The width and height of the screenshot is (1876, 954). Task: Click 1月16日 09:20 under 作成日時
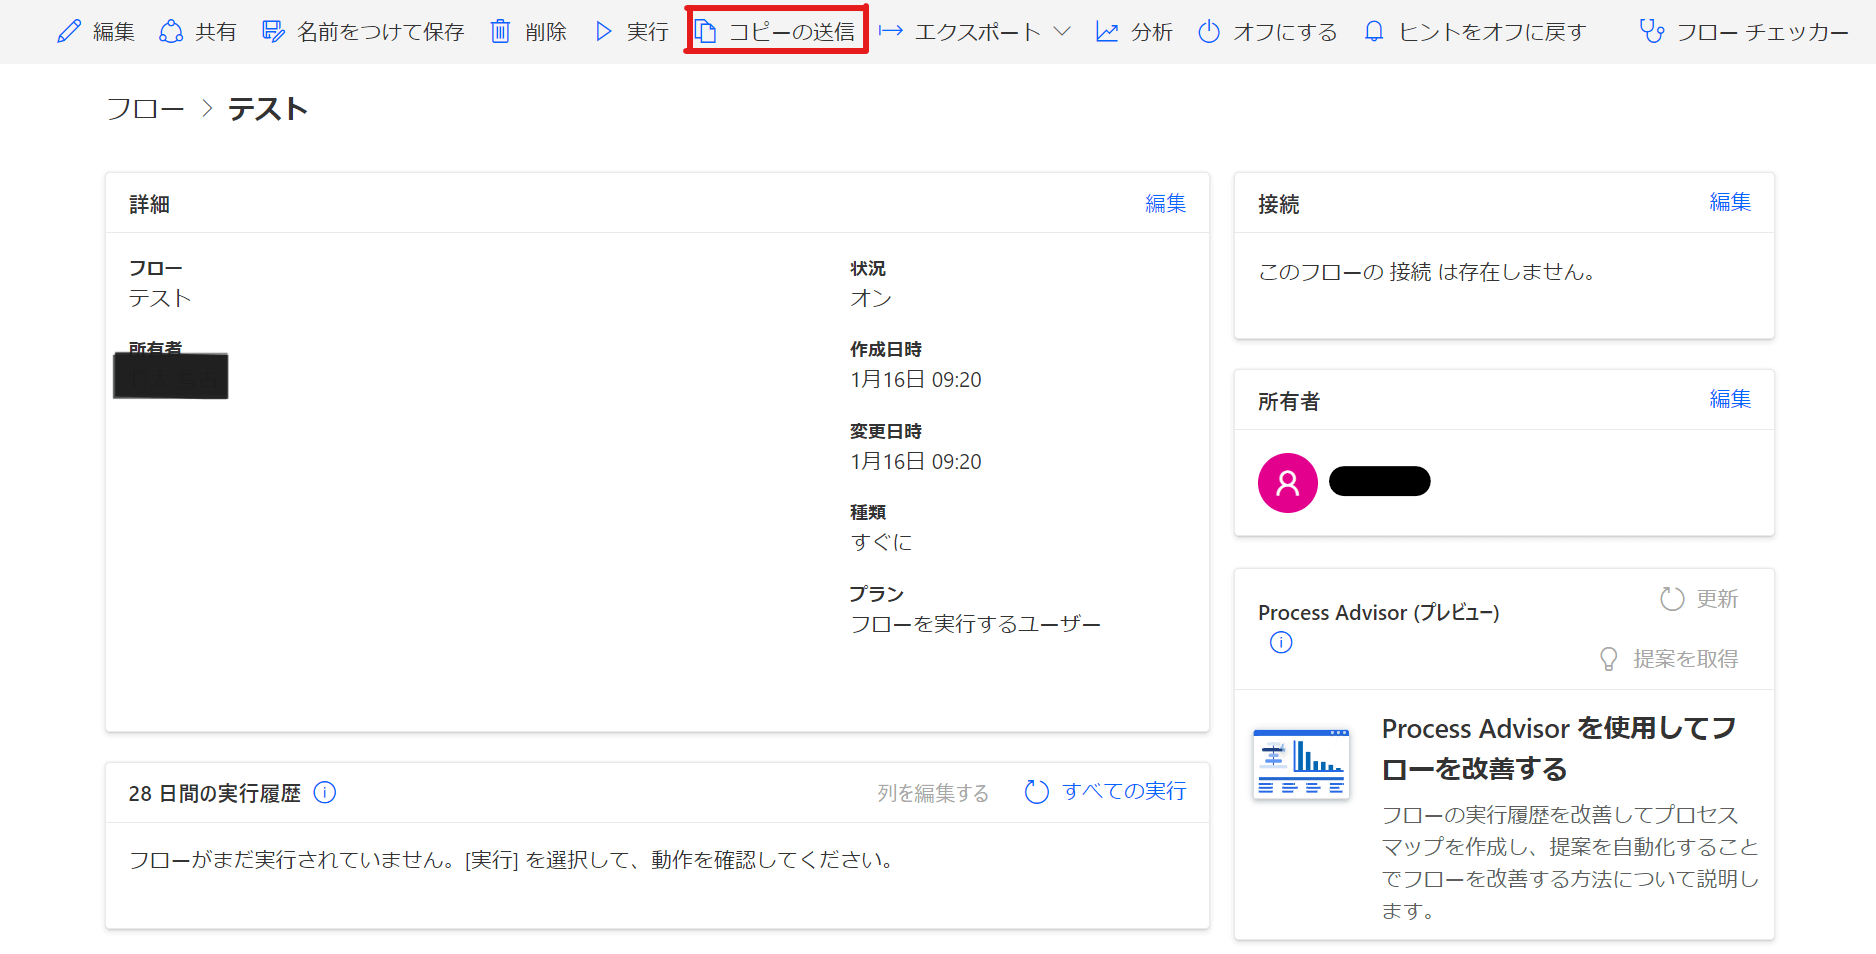click(x=916, y=380)
